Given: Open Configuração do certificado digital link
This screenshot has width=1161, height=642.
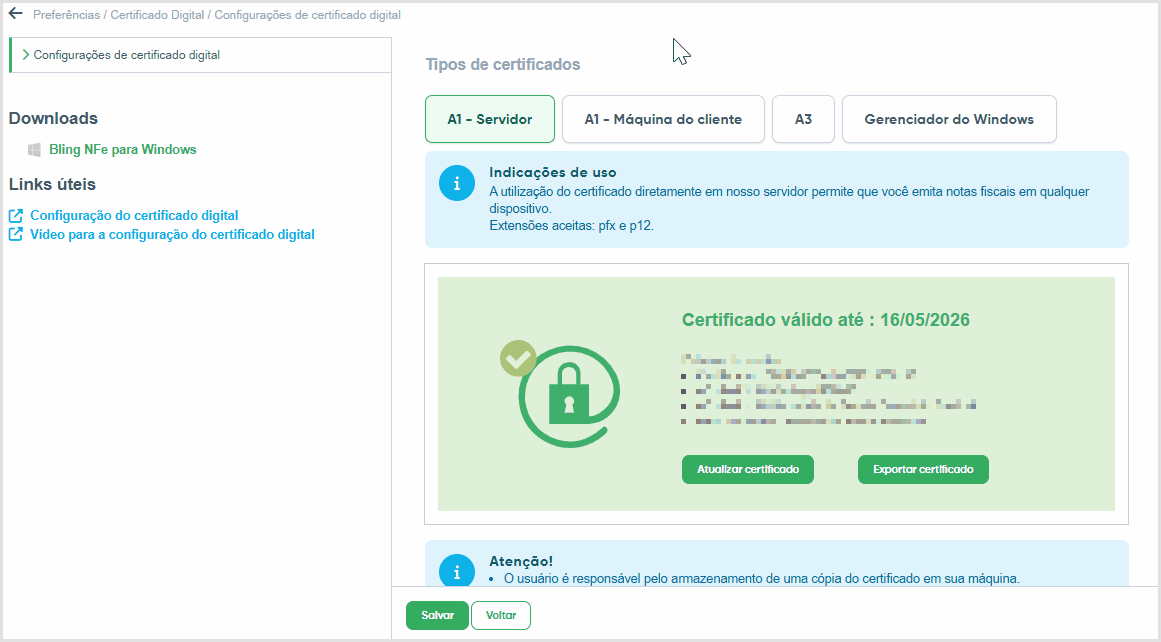Looking at the screenshot, I should coord(134,215).
